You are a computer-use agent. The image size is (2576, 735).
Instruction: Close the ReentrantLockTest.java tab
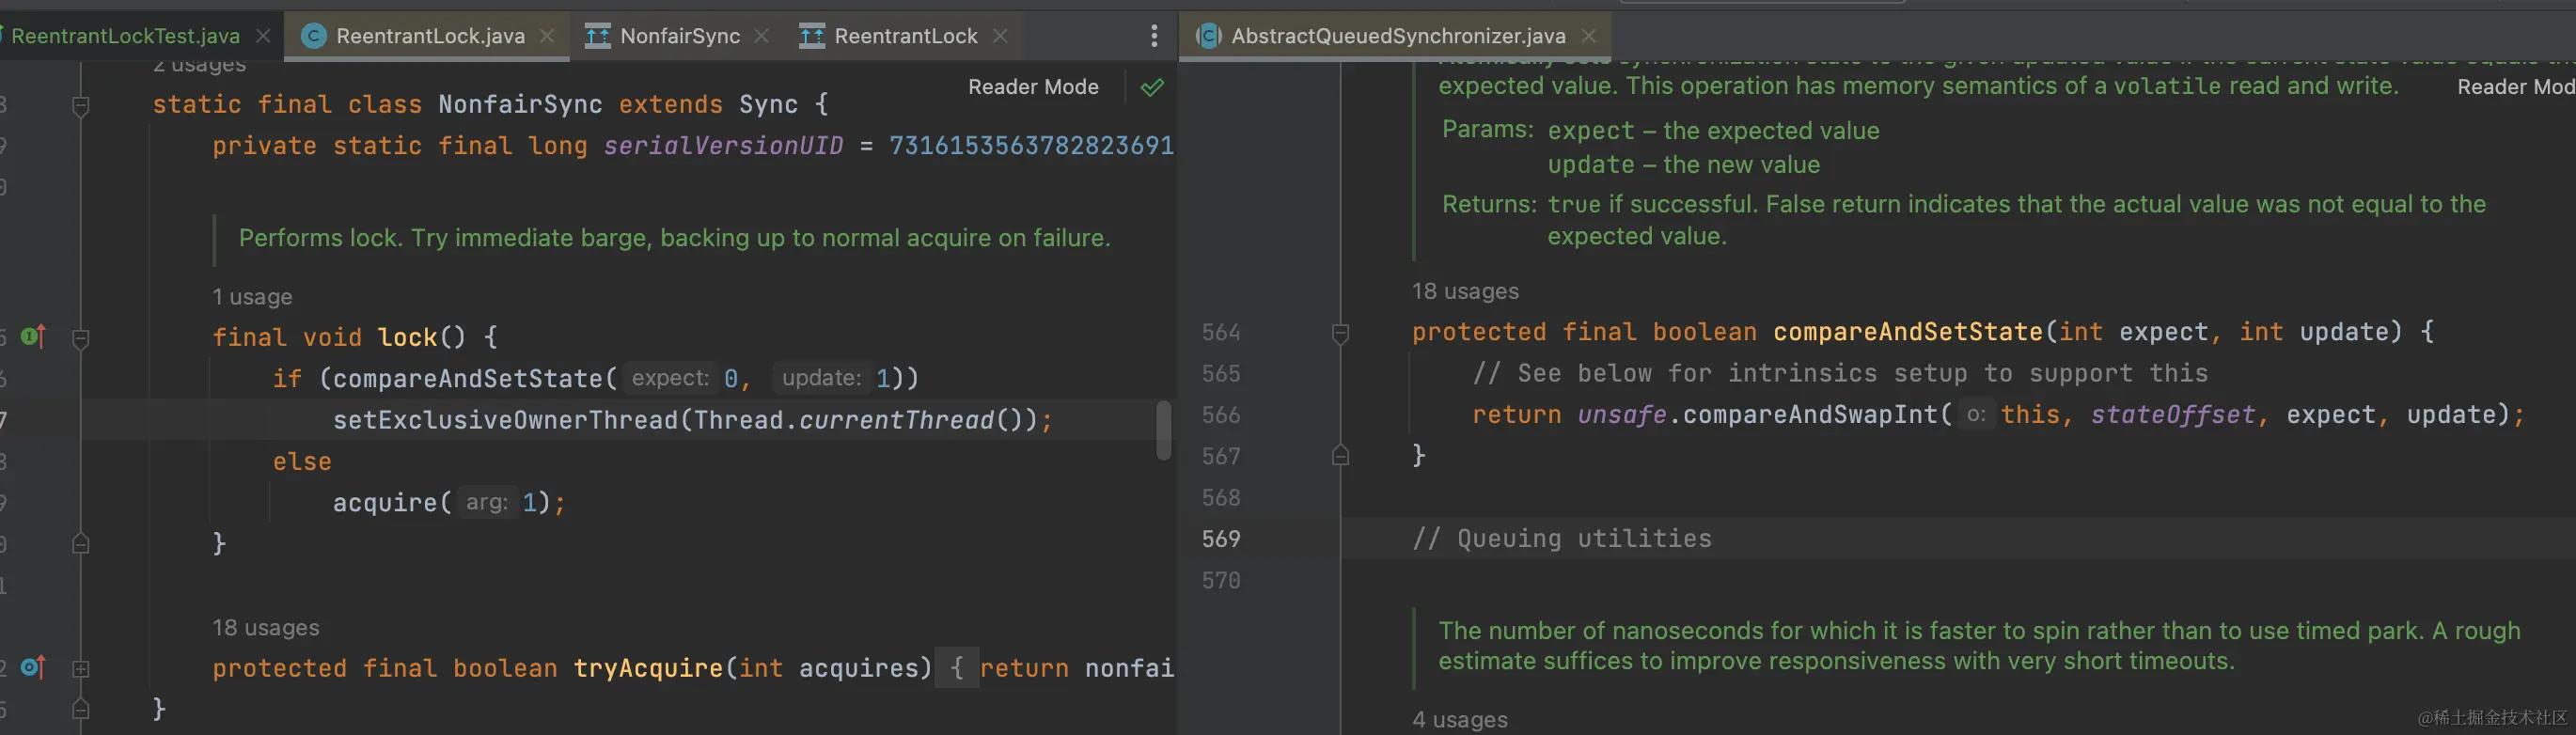pyautogui.click(x=263, y=36)
